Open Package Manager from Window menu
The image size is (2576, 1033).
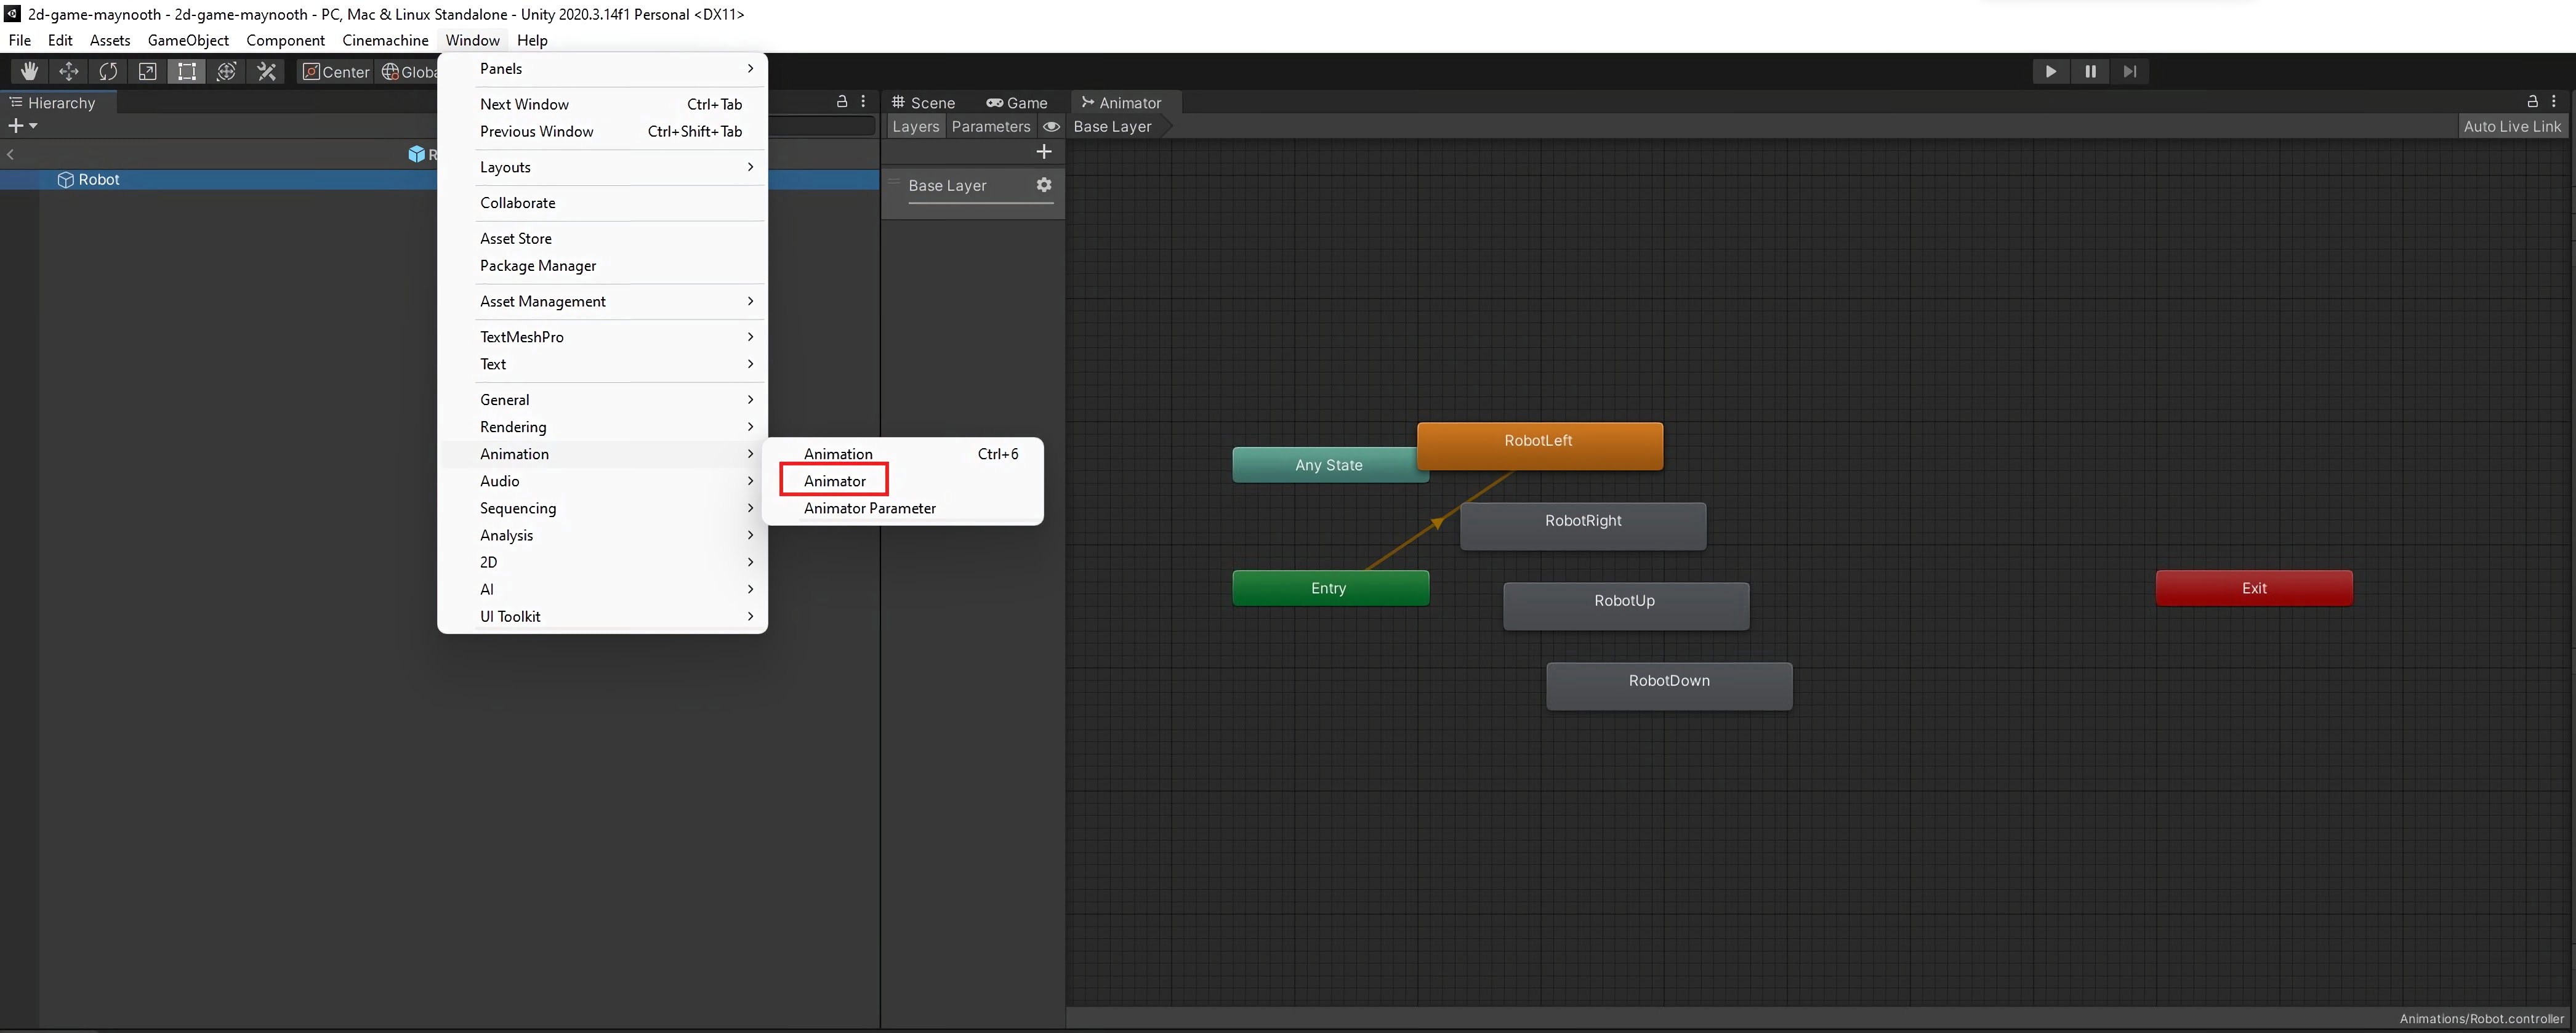(603, 266)
